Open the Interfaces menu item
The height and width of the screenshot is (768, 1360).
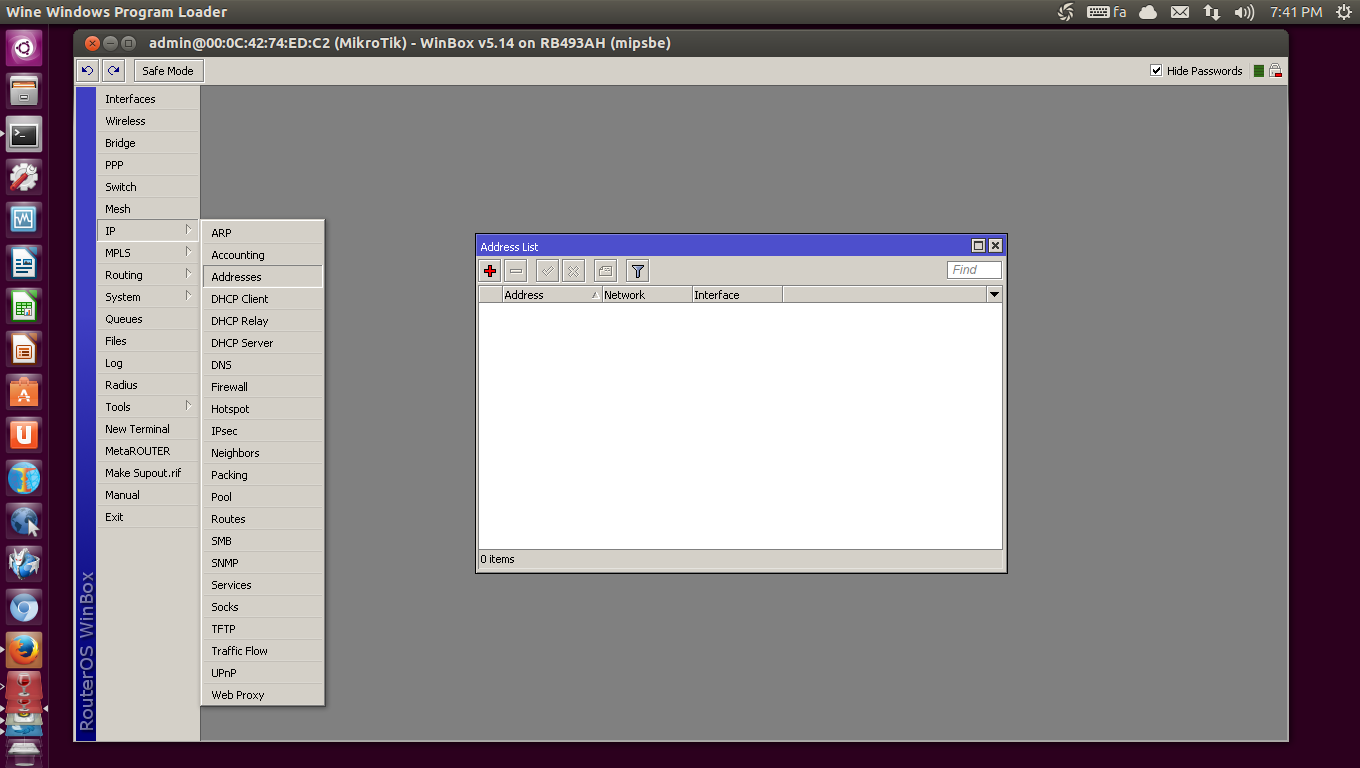(148, 99)
